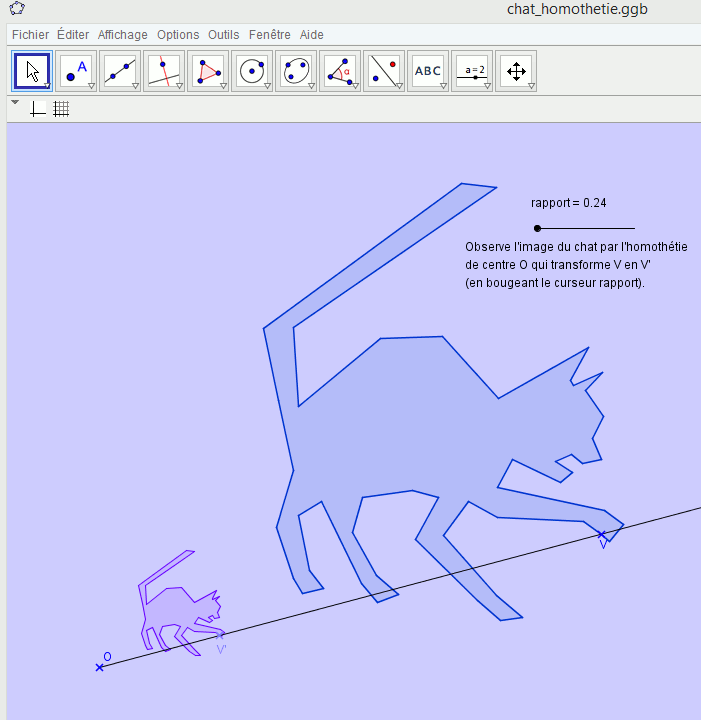Screen dimensions: 701x720
Task: Select the Slider a=2 tool
Action: tap(472, 71)
